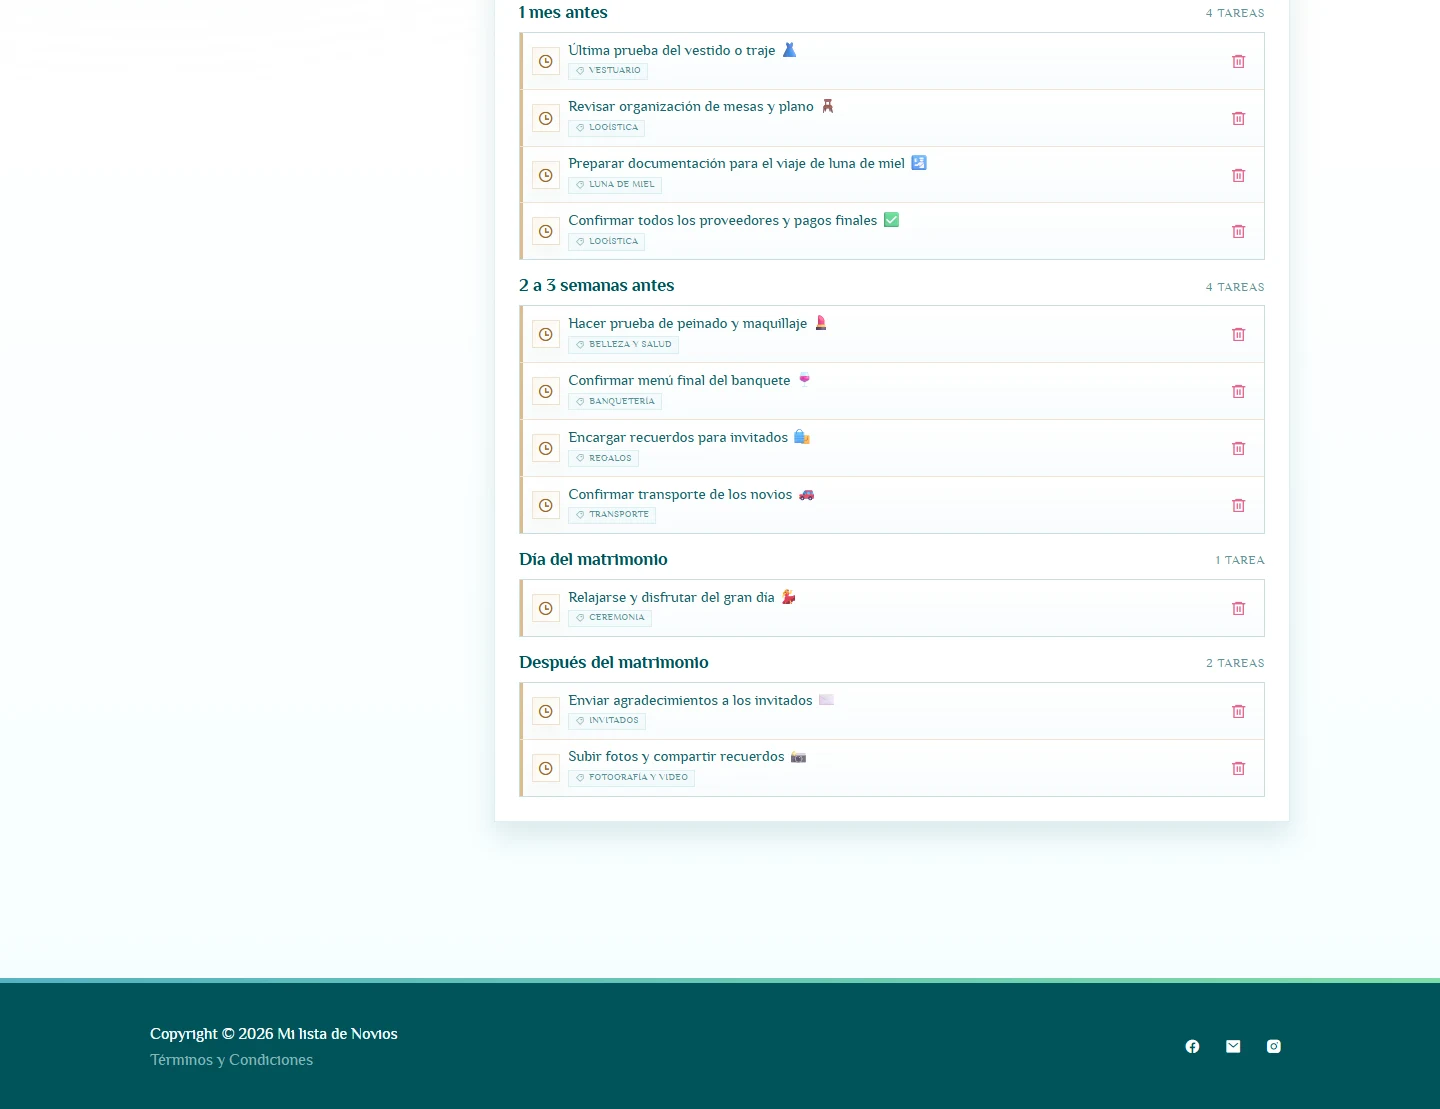Screen dimensions: 1440x1109
Task: Open the 'Términos y Condiciones' link
Action: coord(231,1060)
